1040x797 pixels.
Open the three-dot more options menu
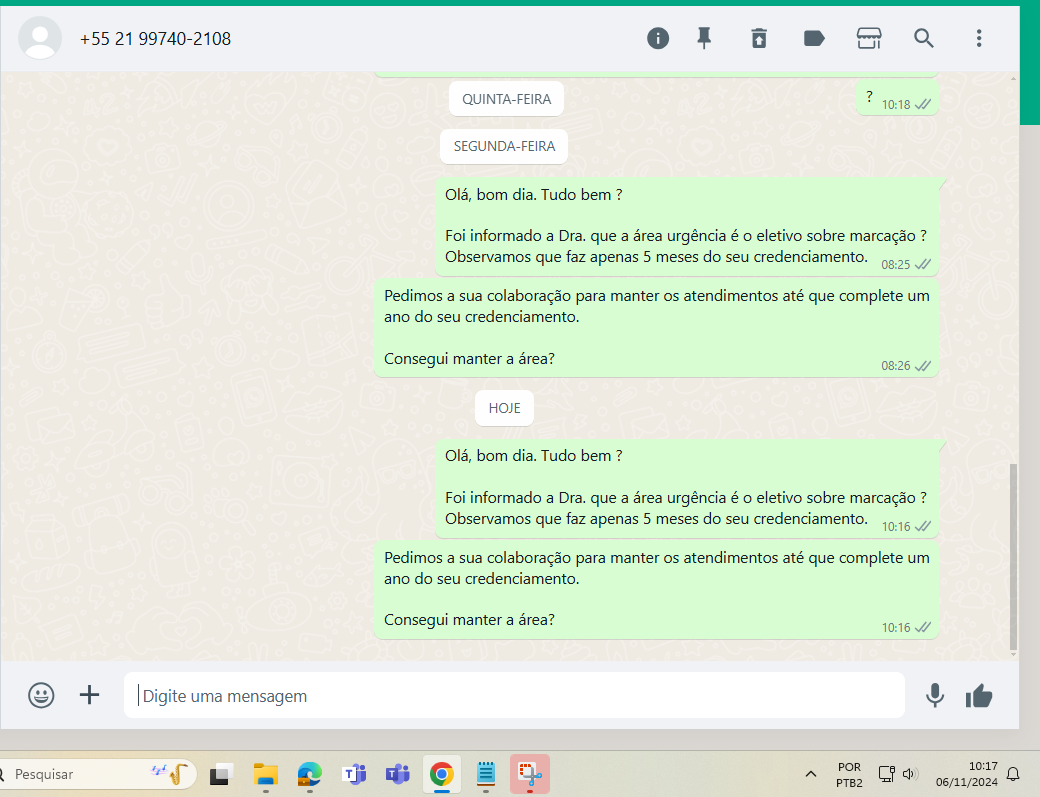click(x=979, y=38)
